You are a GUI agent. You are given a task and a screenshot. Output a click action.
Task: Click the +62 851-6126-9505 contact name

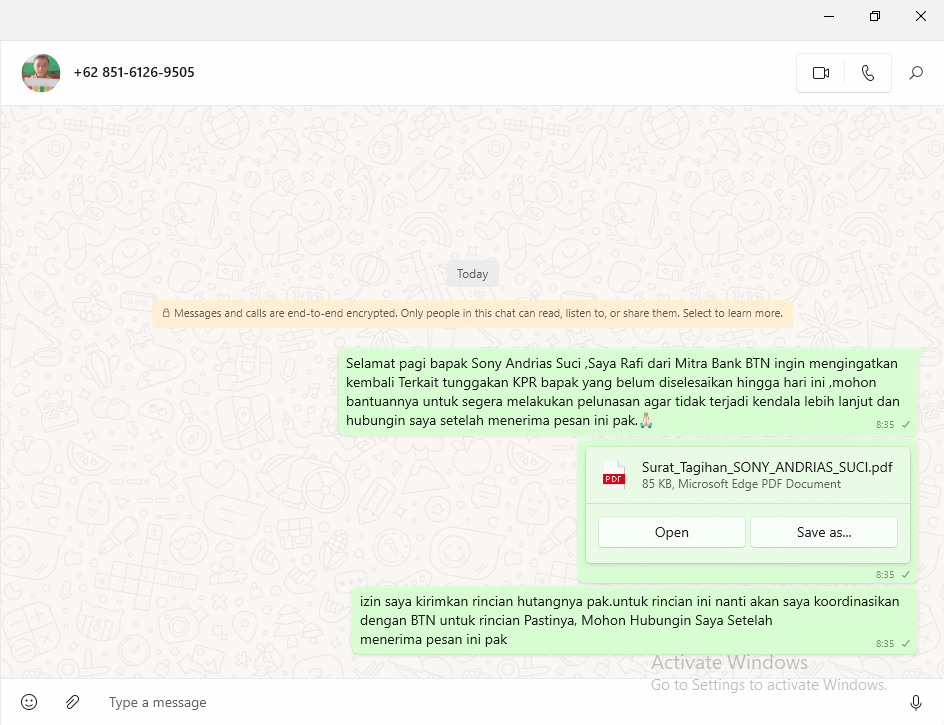[x=134, y=72]
